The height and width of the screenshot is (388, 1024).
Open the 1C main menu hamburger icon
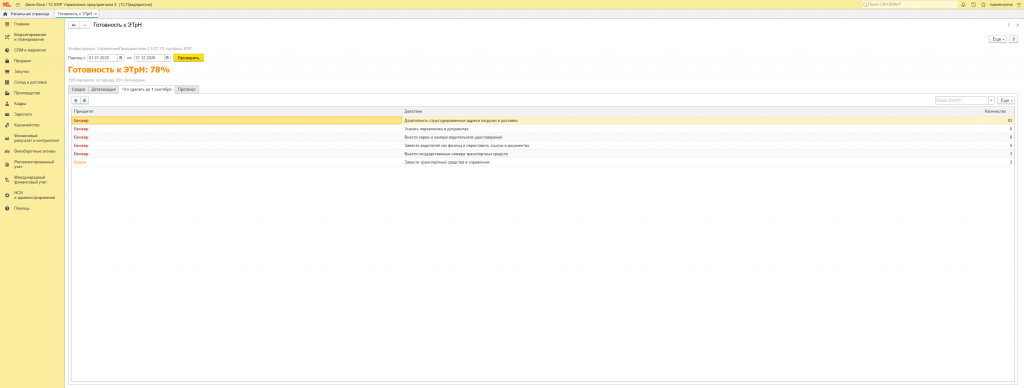(17, 4)
